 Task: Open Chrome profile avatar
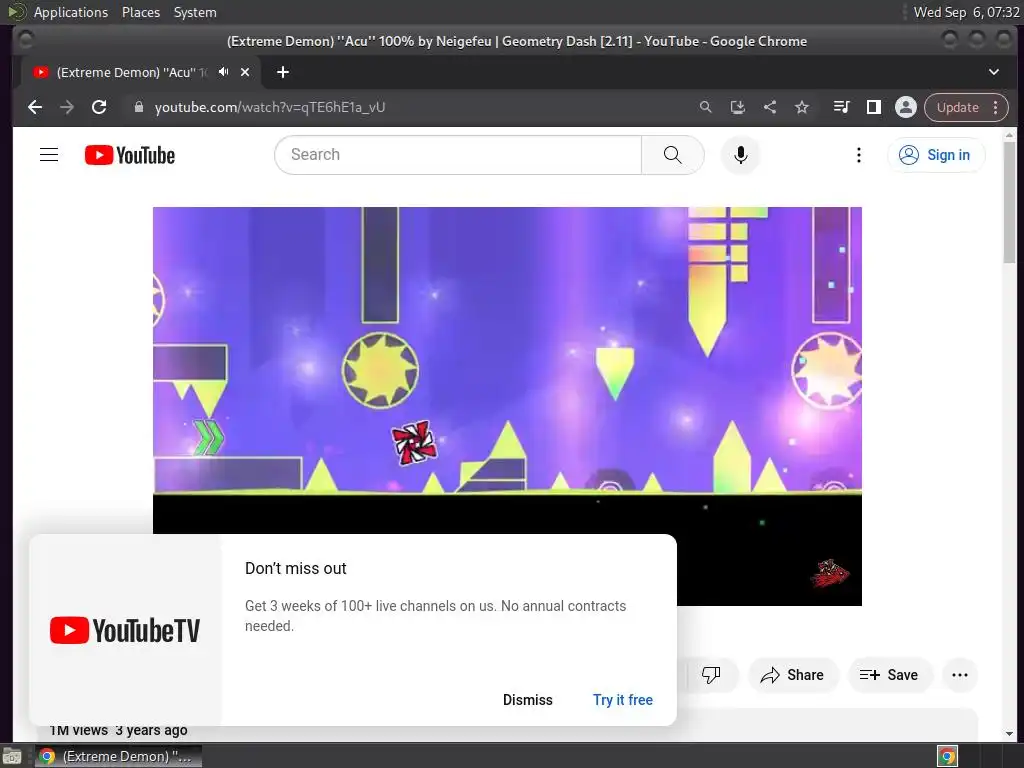point(906,107)
